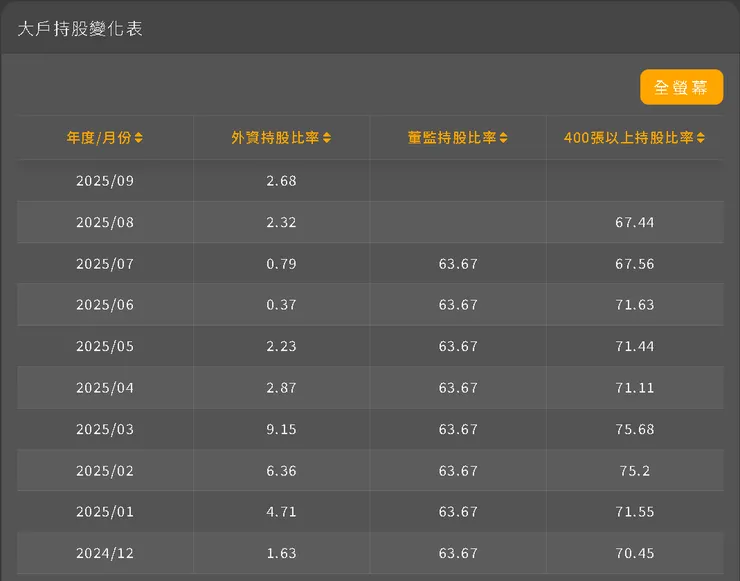Sort by 400張以上持股比率 sort arrows icon
This screenshot has height=581, width=740.
pyautogui.click(x=701, y=138)
